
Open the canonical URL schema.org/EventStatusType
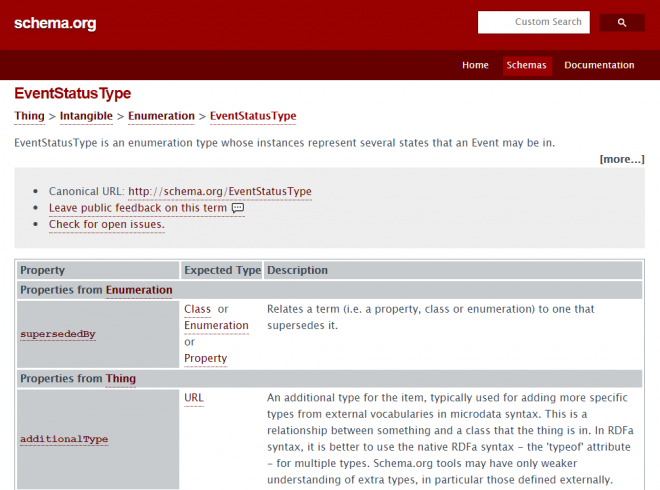pos(220,192)
